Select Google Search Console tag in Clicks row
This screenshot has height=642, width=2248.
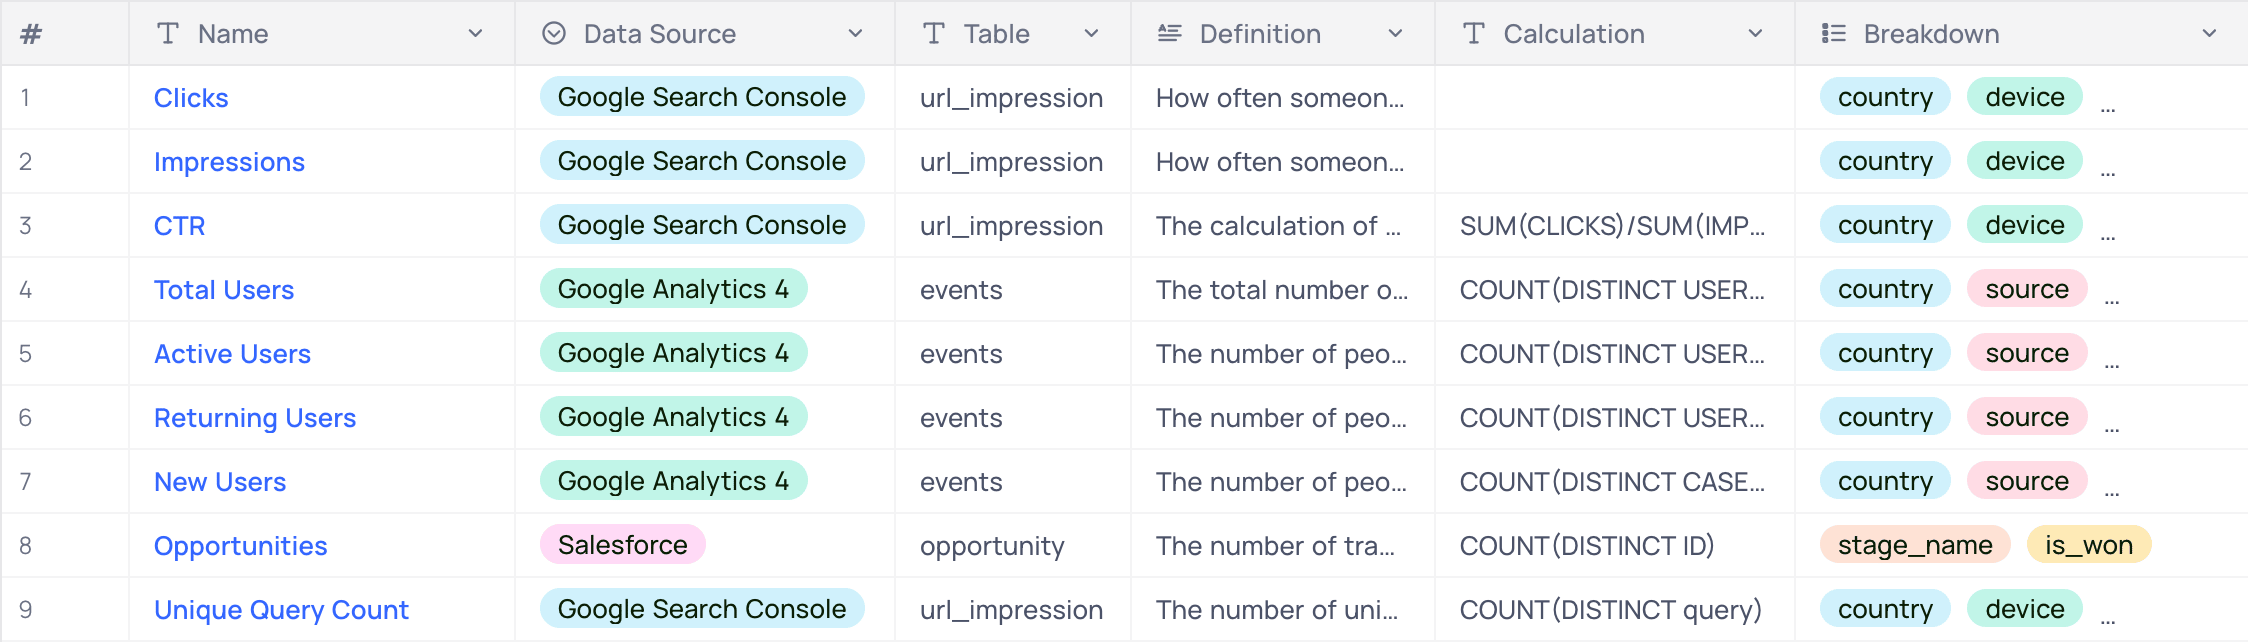[x=702, y=97]
